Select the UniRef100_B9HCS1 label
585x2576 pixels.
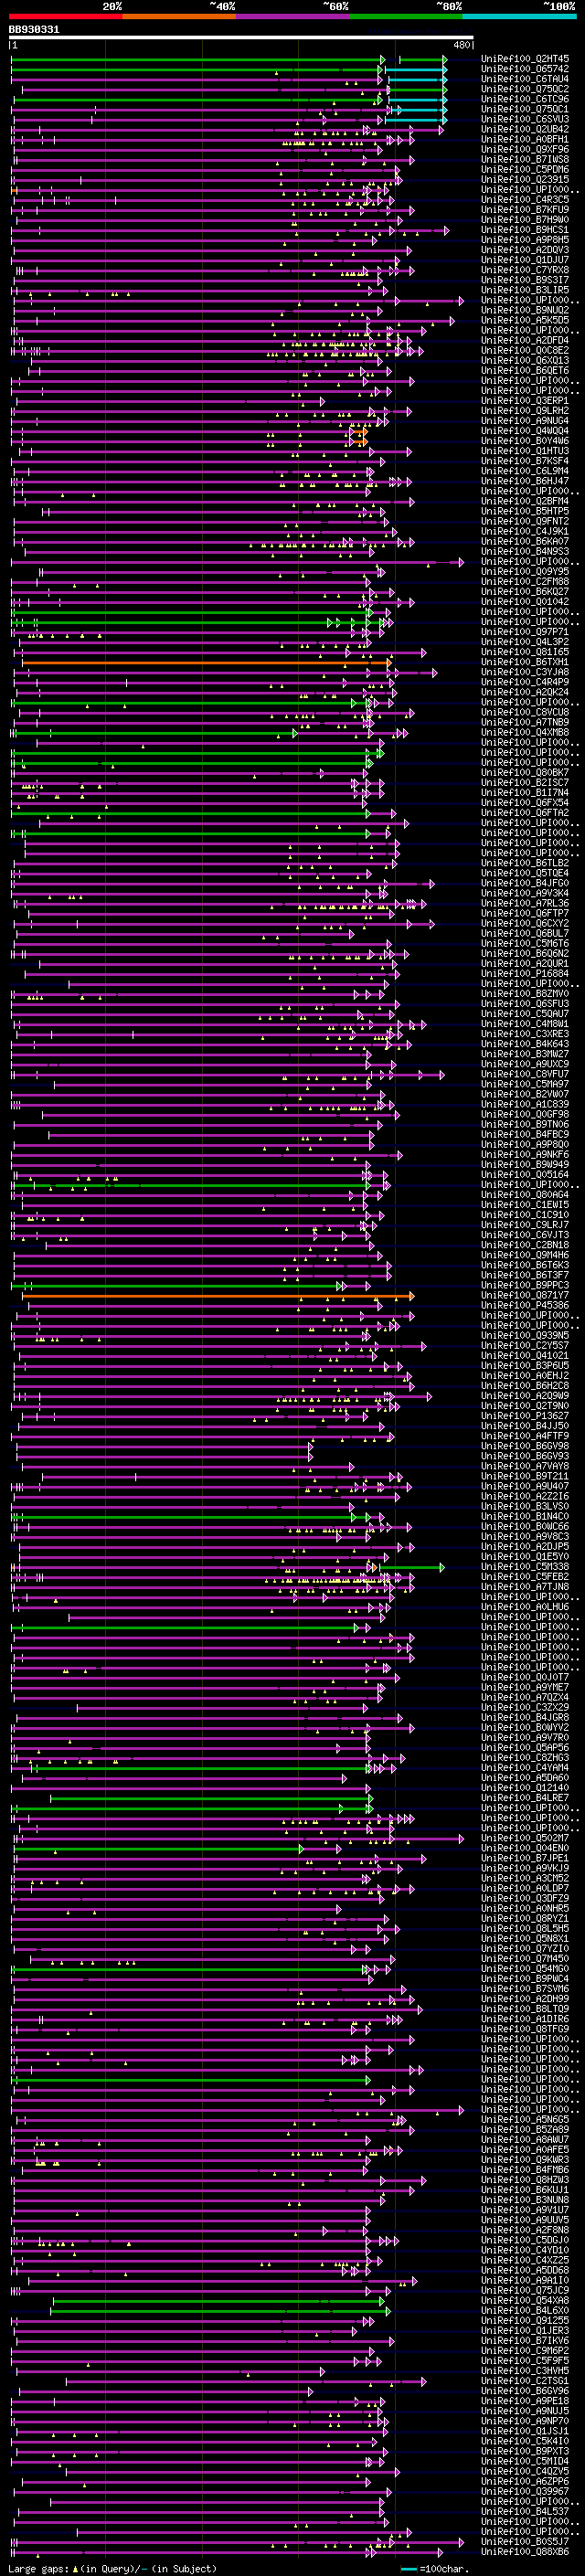(x=525, y=230)
